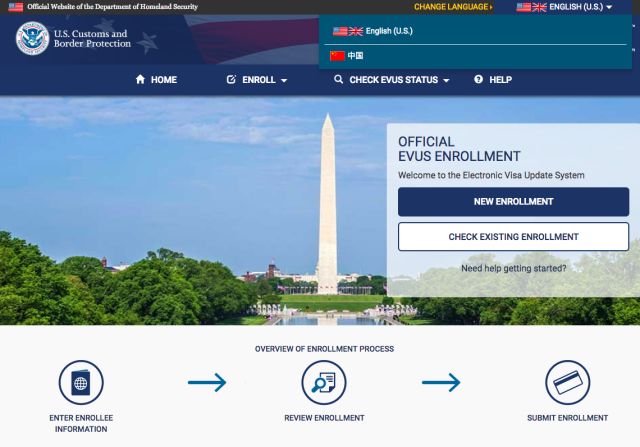Click the Home house icon
Screen dimensions: 640x447
coord(140,79)
